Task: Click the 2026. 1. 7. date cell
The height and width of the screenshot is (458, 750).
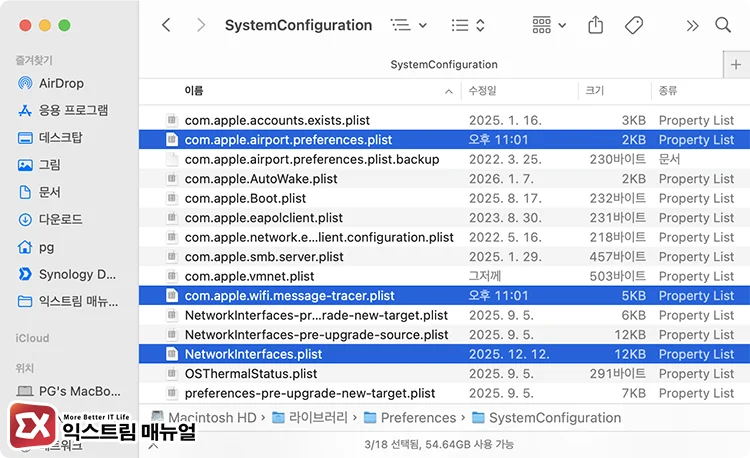Action: tap(501, 179)
